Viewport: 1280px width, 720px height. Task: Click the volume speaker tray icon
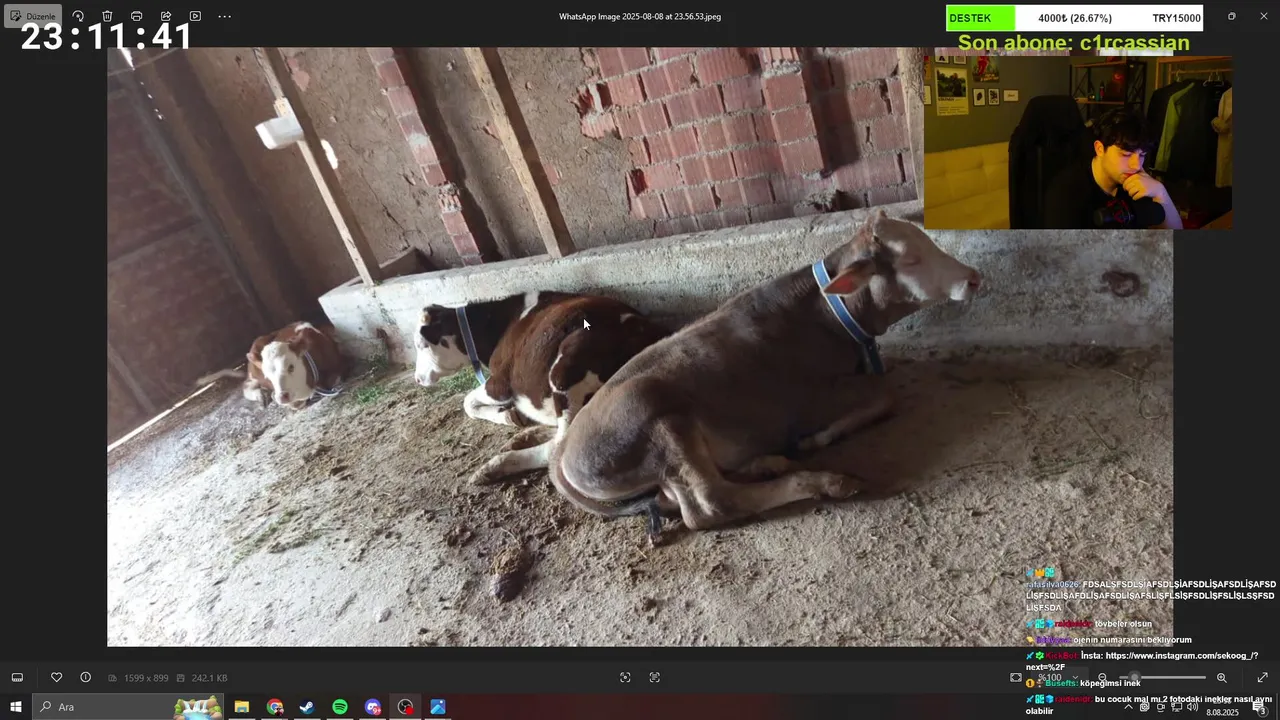tap(1192, 707)
